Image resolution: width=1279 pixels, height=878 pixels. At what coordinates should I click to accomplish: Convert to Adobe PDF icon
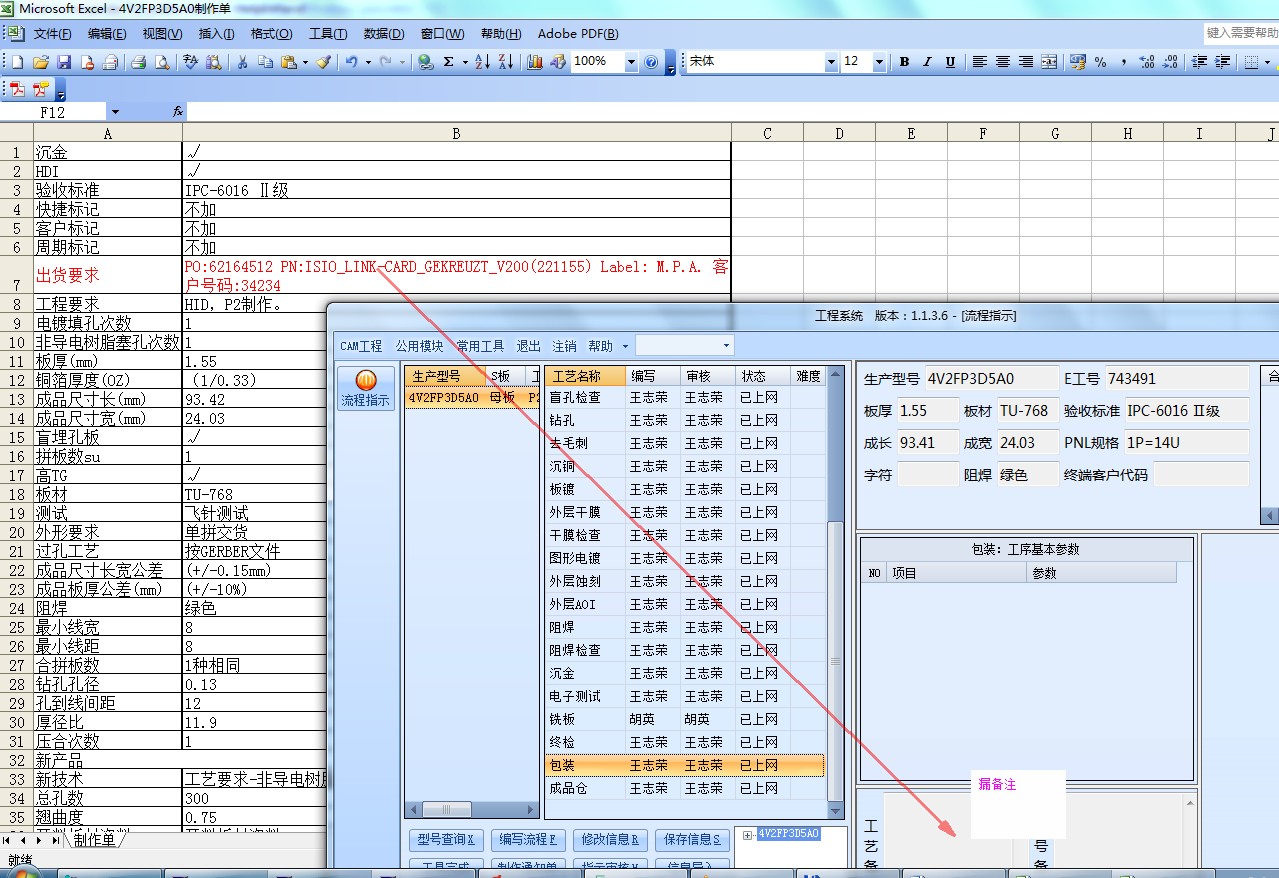coord(17,89)
